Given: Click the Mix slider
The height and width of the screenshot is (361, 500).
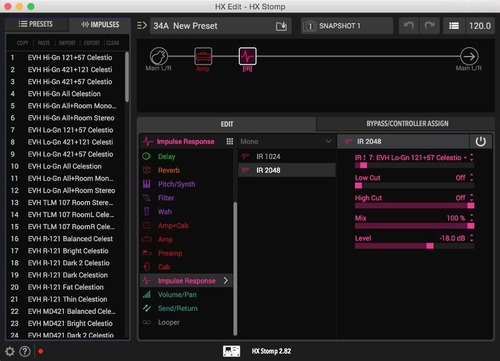Looking at the screenshot, I should tap(414, 226).
